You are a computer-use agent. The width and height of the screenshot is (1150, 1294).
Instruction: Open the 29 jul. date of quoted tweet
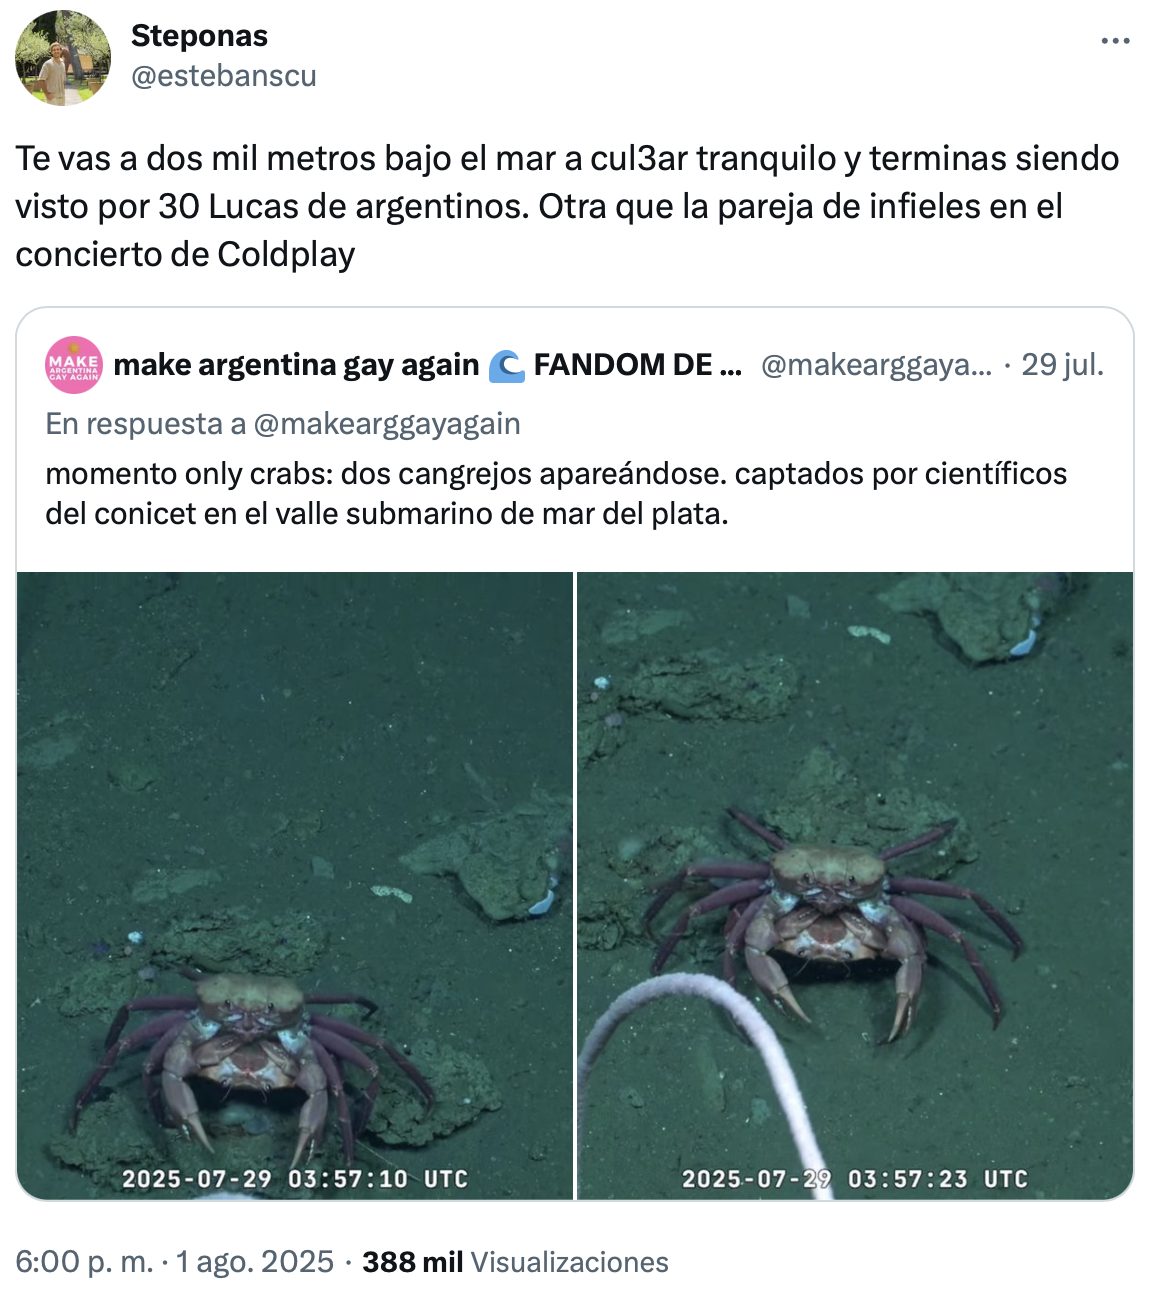point(1063,365)
